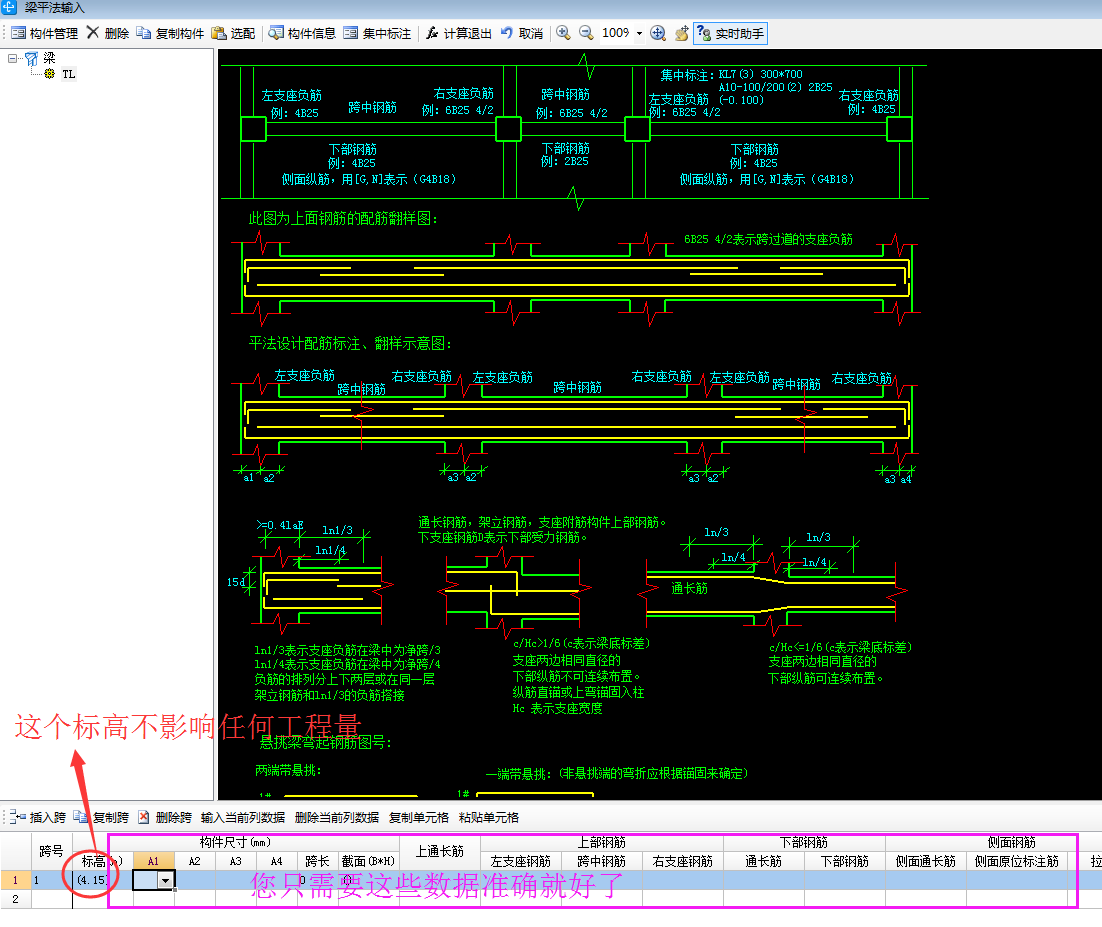Click the 构件尺寸(mm) group header
The height and width of the screenshot is (927, 1102).
pyautogui.click(x=235, y=842)
